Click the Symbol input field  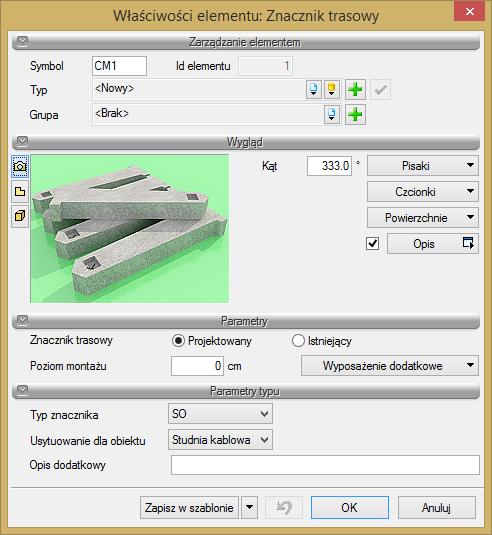pos(119,66)
